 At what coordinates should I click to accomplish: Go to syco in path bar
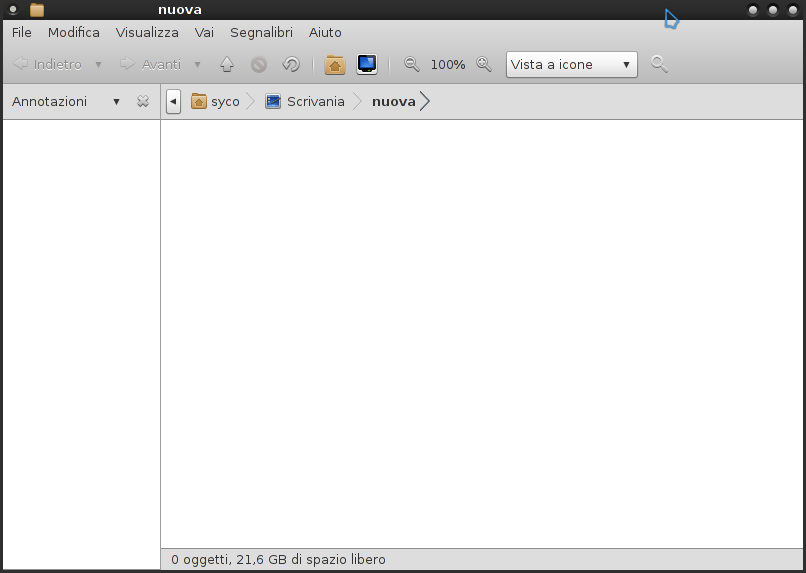215,102
